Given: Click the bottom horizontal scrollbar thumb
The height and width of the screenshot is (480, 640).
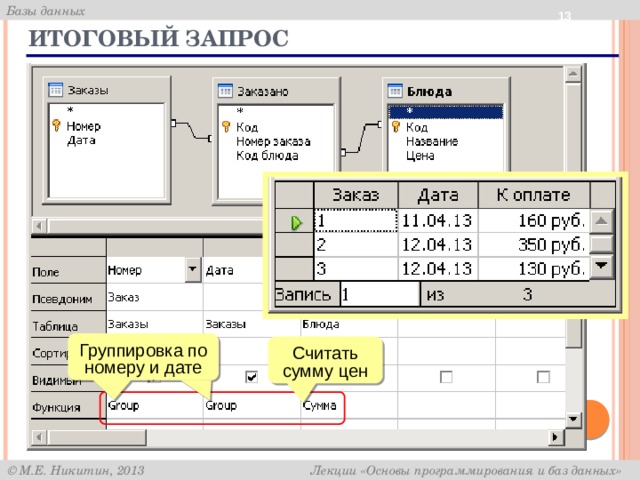Looking at the screenshot, I should coord(97,437).
